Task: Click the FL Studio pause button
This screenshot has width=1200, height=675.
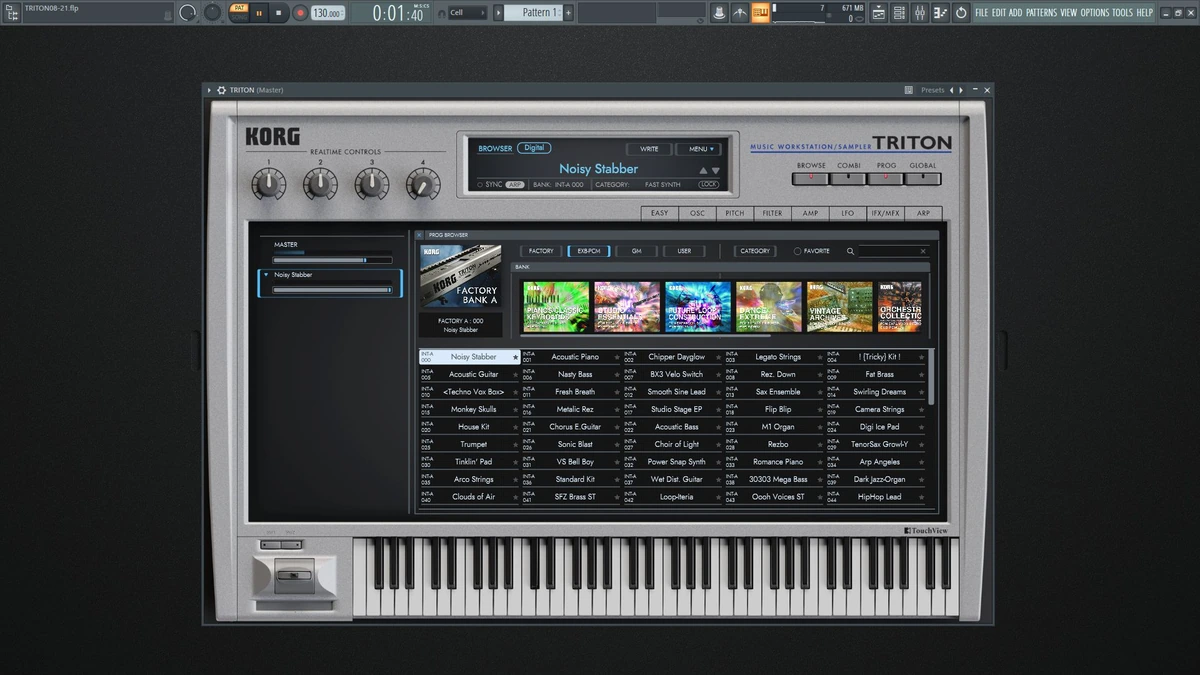Action: (259, 13)
